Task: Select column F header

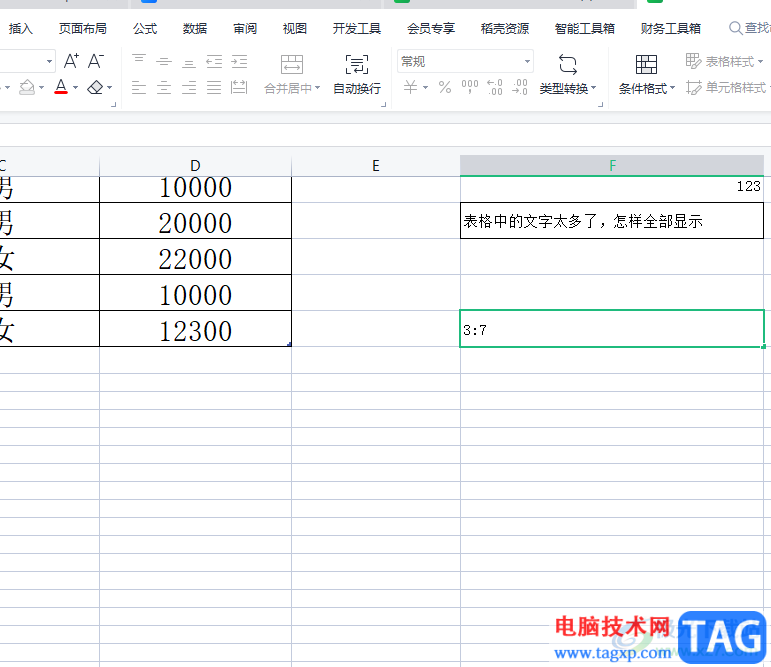Action: coord(612,166)
